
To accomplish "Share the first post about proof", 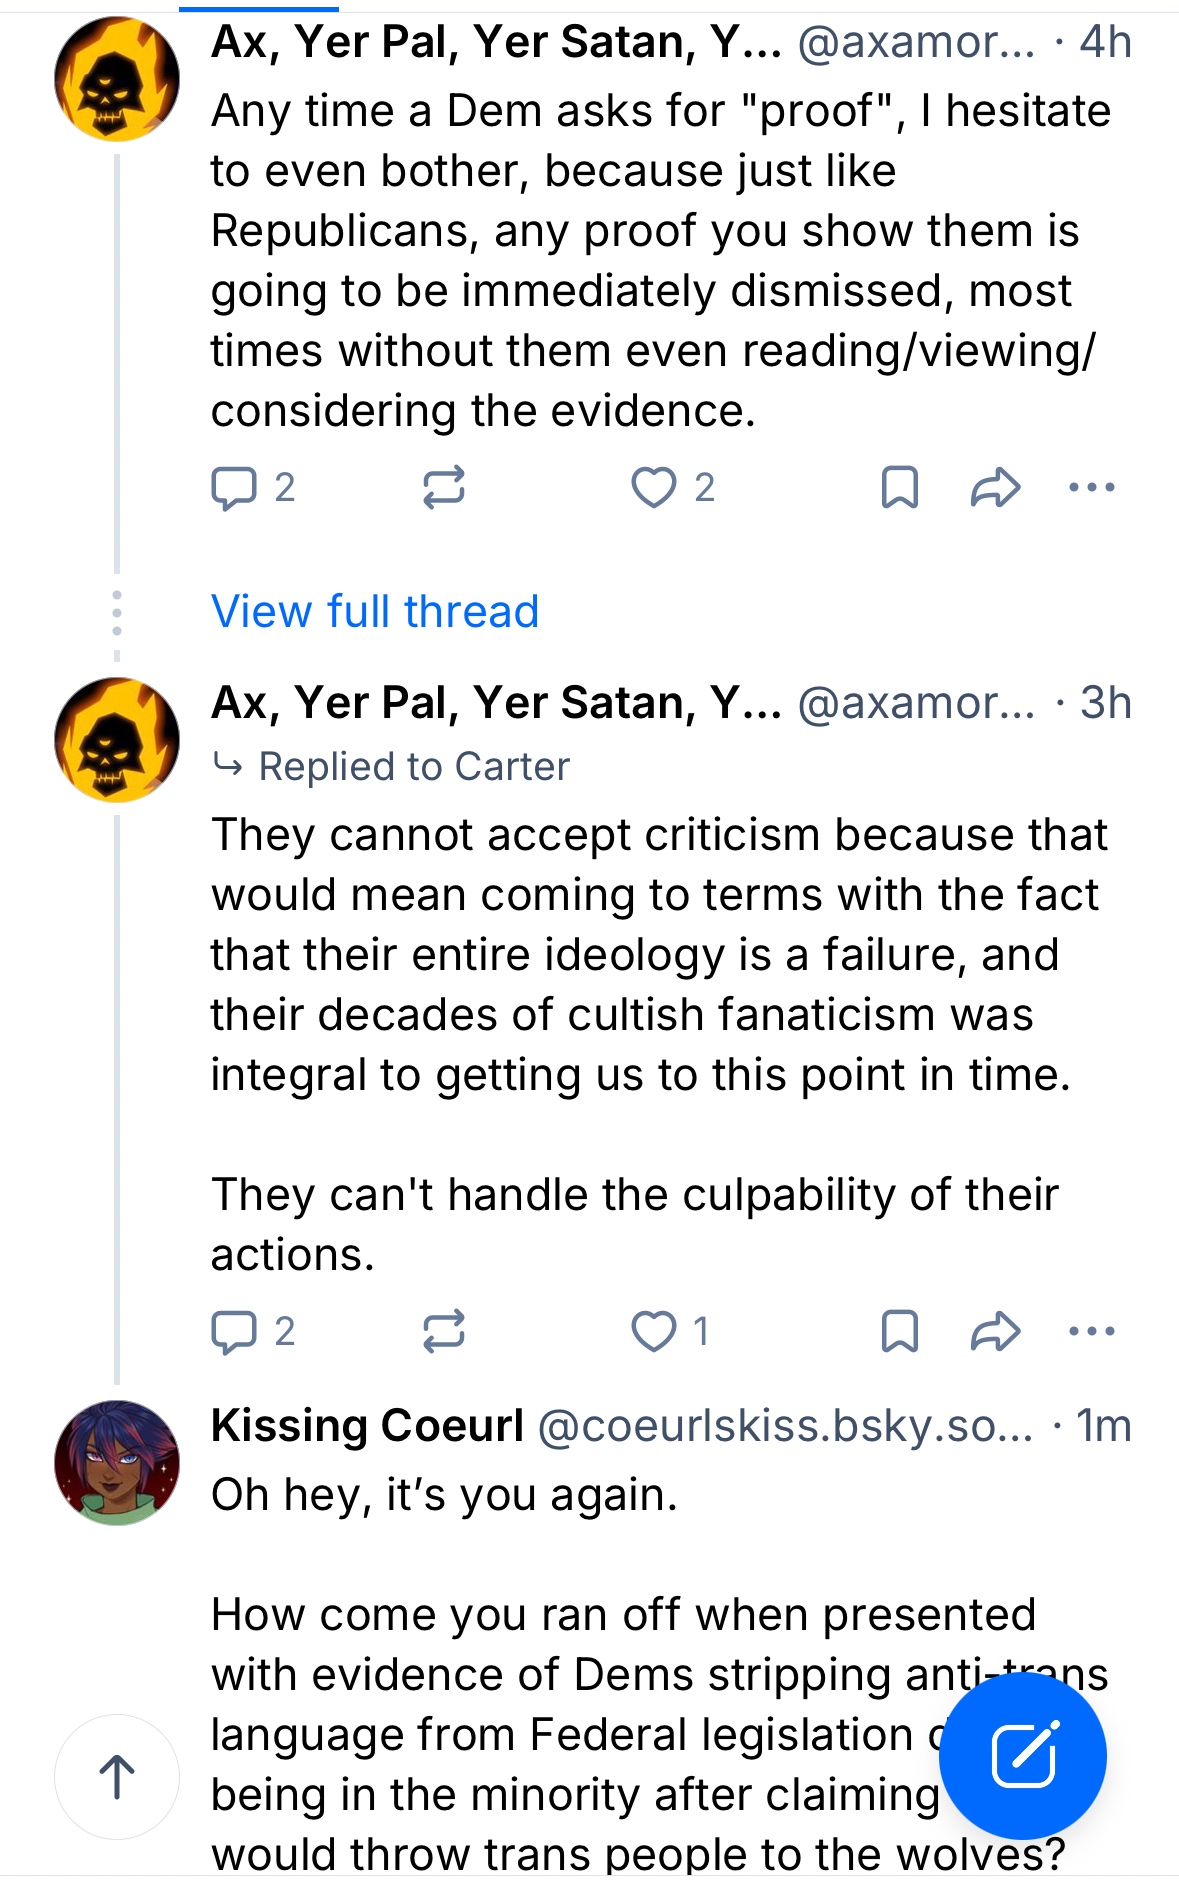I will pyautogui.click(x=995, y=488).
